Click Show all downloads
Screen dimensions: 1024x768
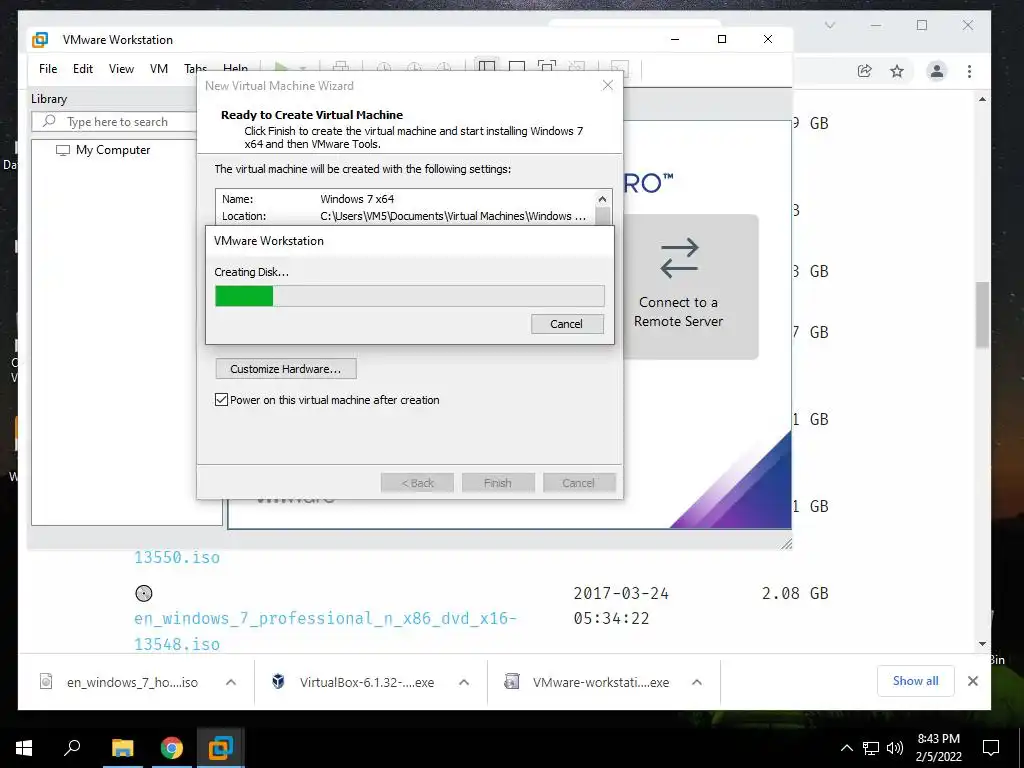tap(916, 681)
